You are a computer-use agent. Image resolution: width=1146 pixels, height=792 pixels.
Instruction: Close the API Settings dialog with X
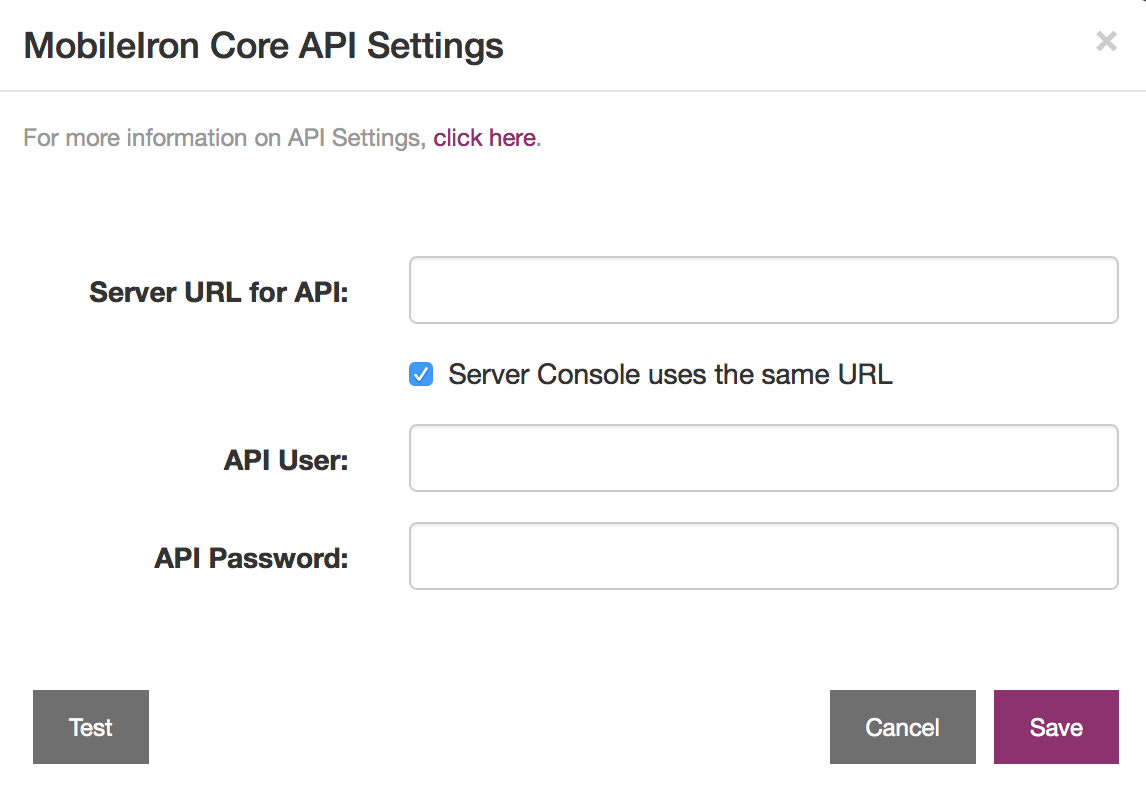tap(1107, 42)
